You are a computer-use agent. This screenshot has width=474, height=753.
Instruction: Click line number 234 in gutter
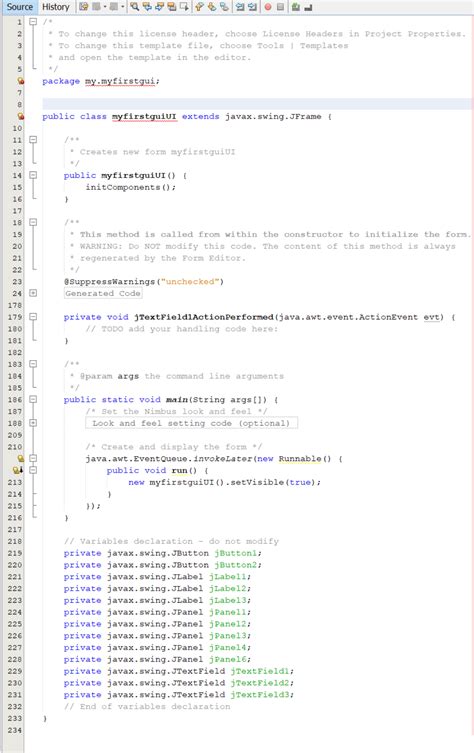tap(14, 730)
